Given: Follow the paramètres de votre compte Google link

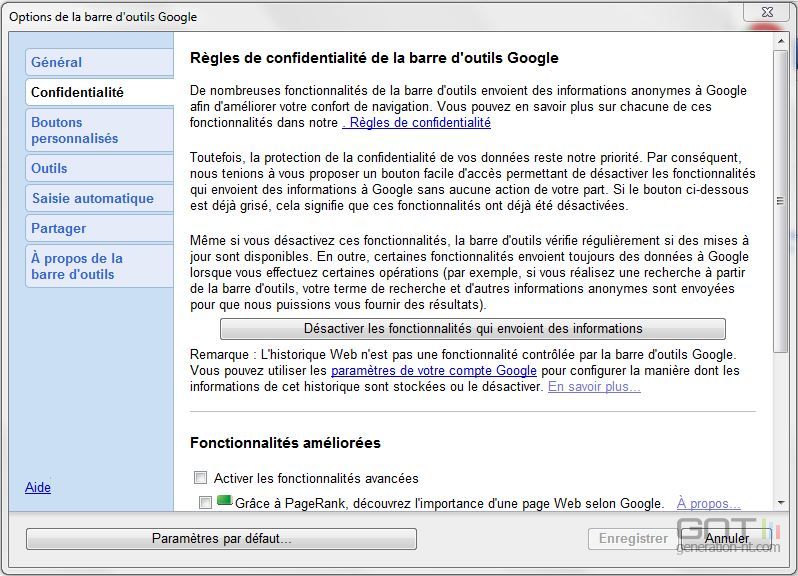Looking at the screenshot, I should 433,370.
